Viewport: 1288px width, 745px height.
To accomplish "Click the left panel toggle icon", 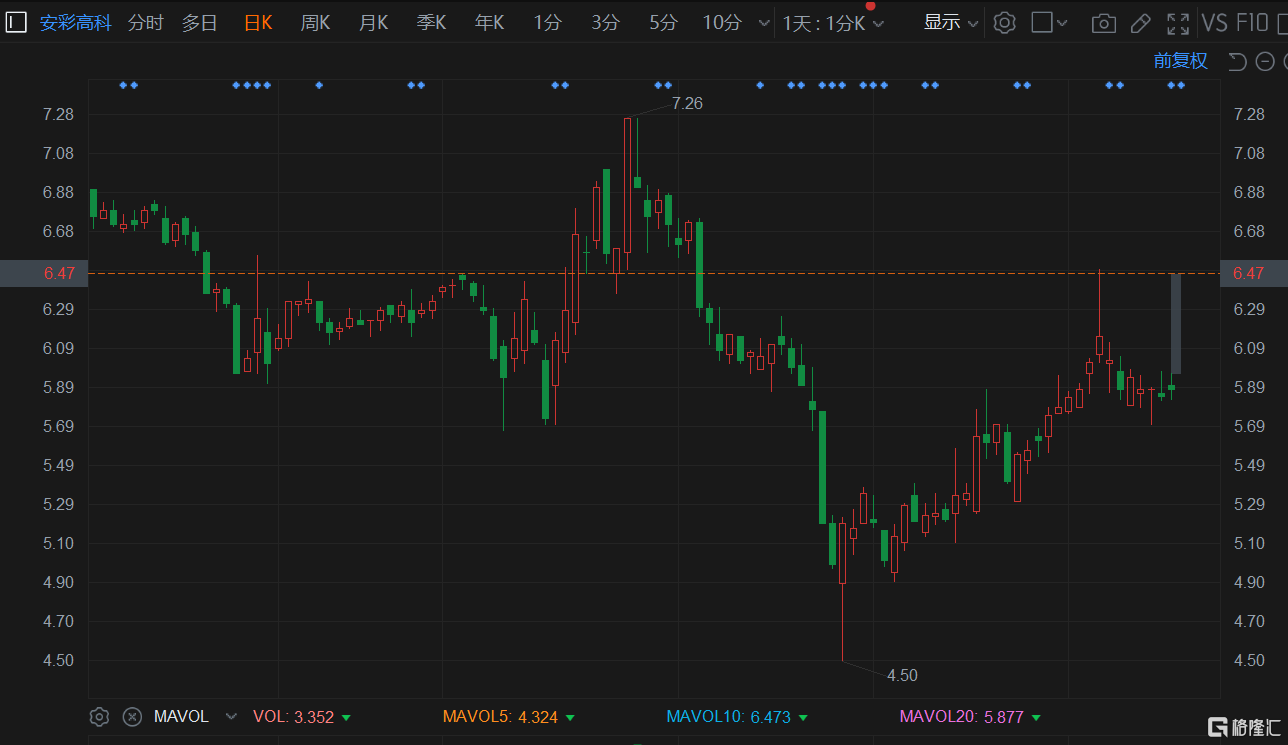I will (16, 22).
